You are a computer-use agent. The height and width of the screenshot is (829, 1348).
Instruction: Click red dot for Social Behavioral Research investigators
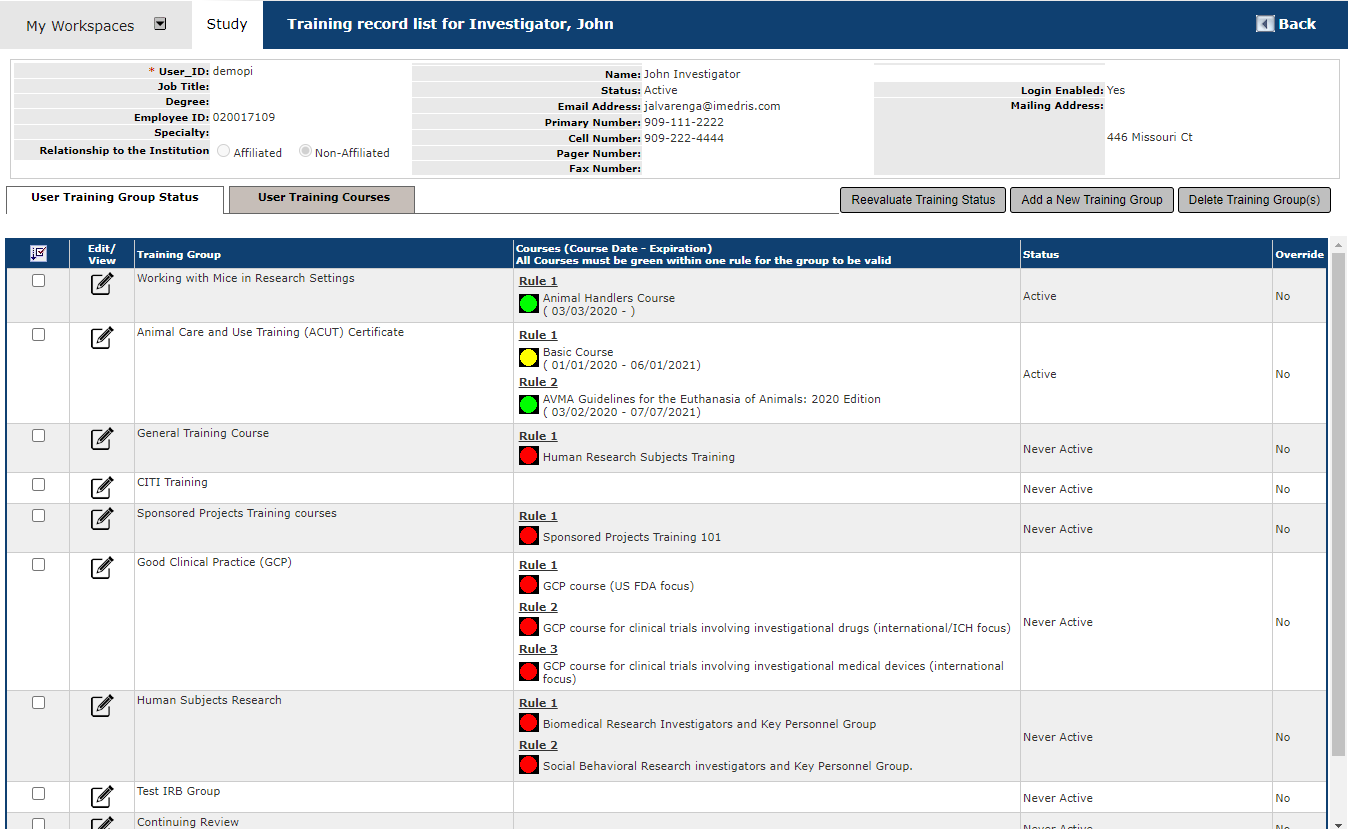[x=529, y=765]
